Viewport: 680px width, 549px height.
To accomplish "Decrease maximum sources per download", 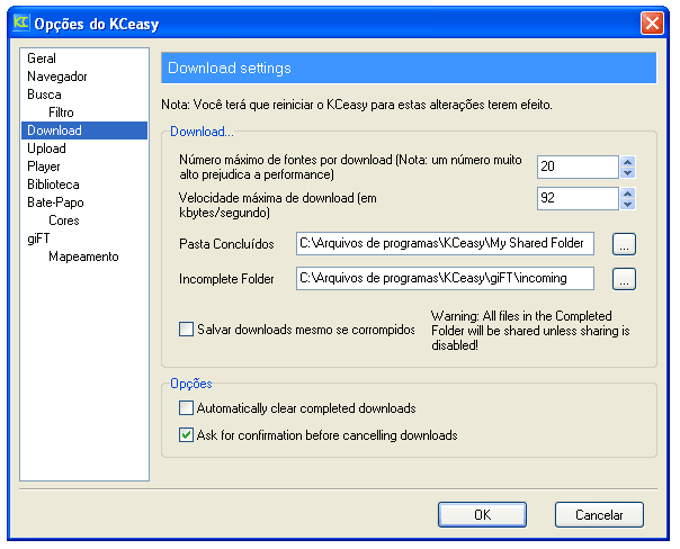I will click(628, 173).
